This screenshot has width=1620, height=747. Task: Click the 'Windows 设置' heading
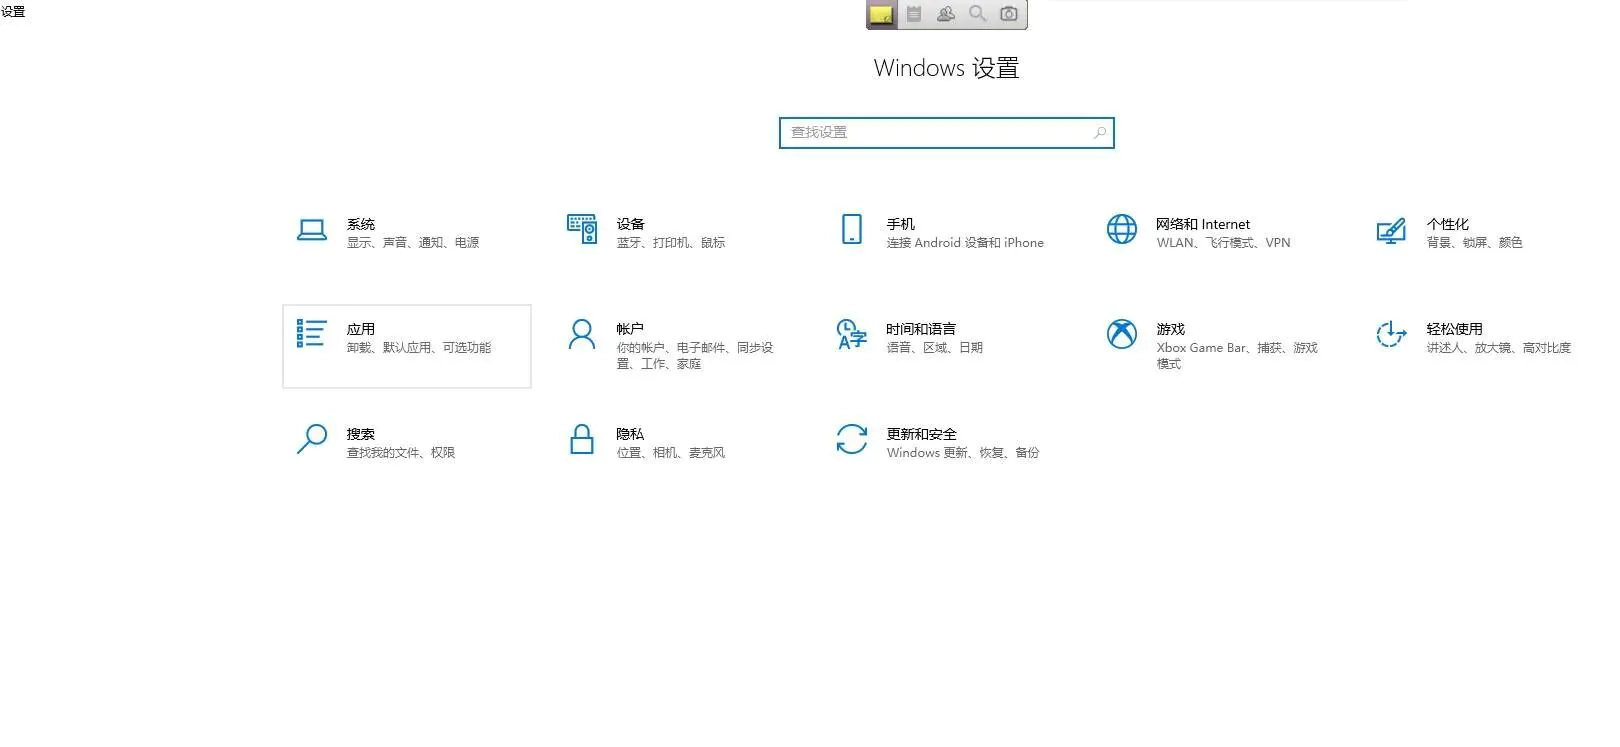coord(946,68)
